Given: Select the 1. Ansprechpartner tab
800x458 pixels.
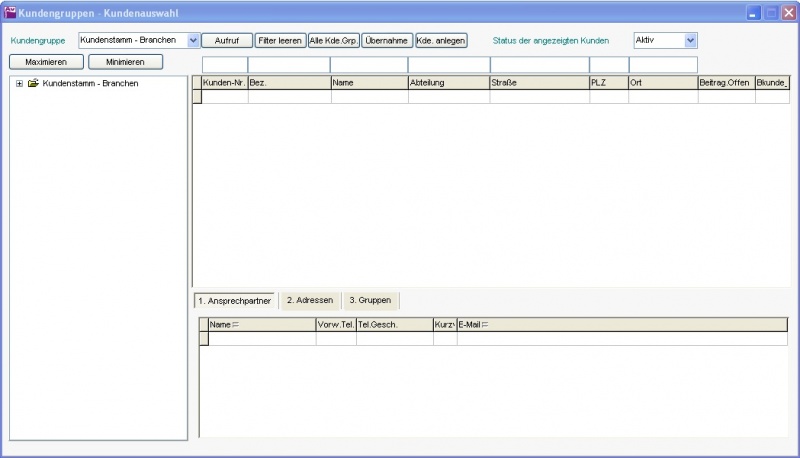Looking at the screenshot, I should tap(234, 300).
